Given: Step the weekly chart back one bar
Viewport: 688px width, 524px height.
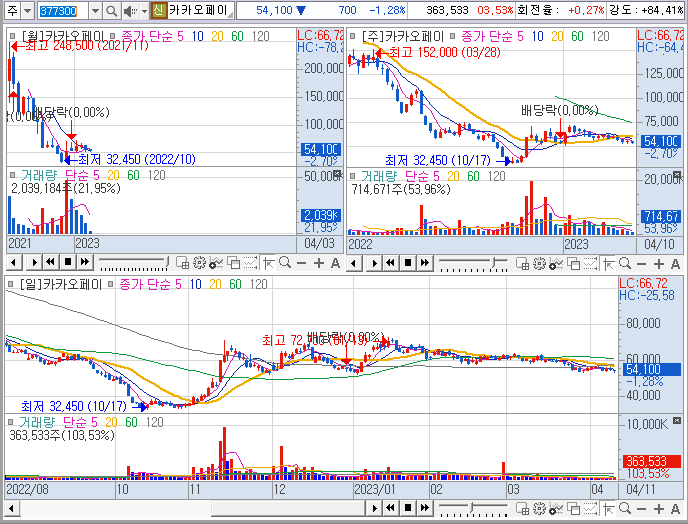Looking at the screenshot, I should pos(354,263).
